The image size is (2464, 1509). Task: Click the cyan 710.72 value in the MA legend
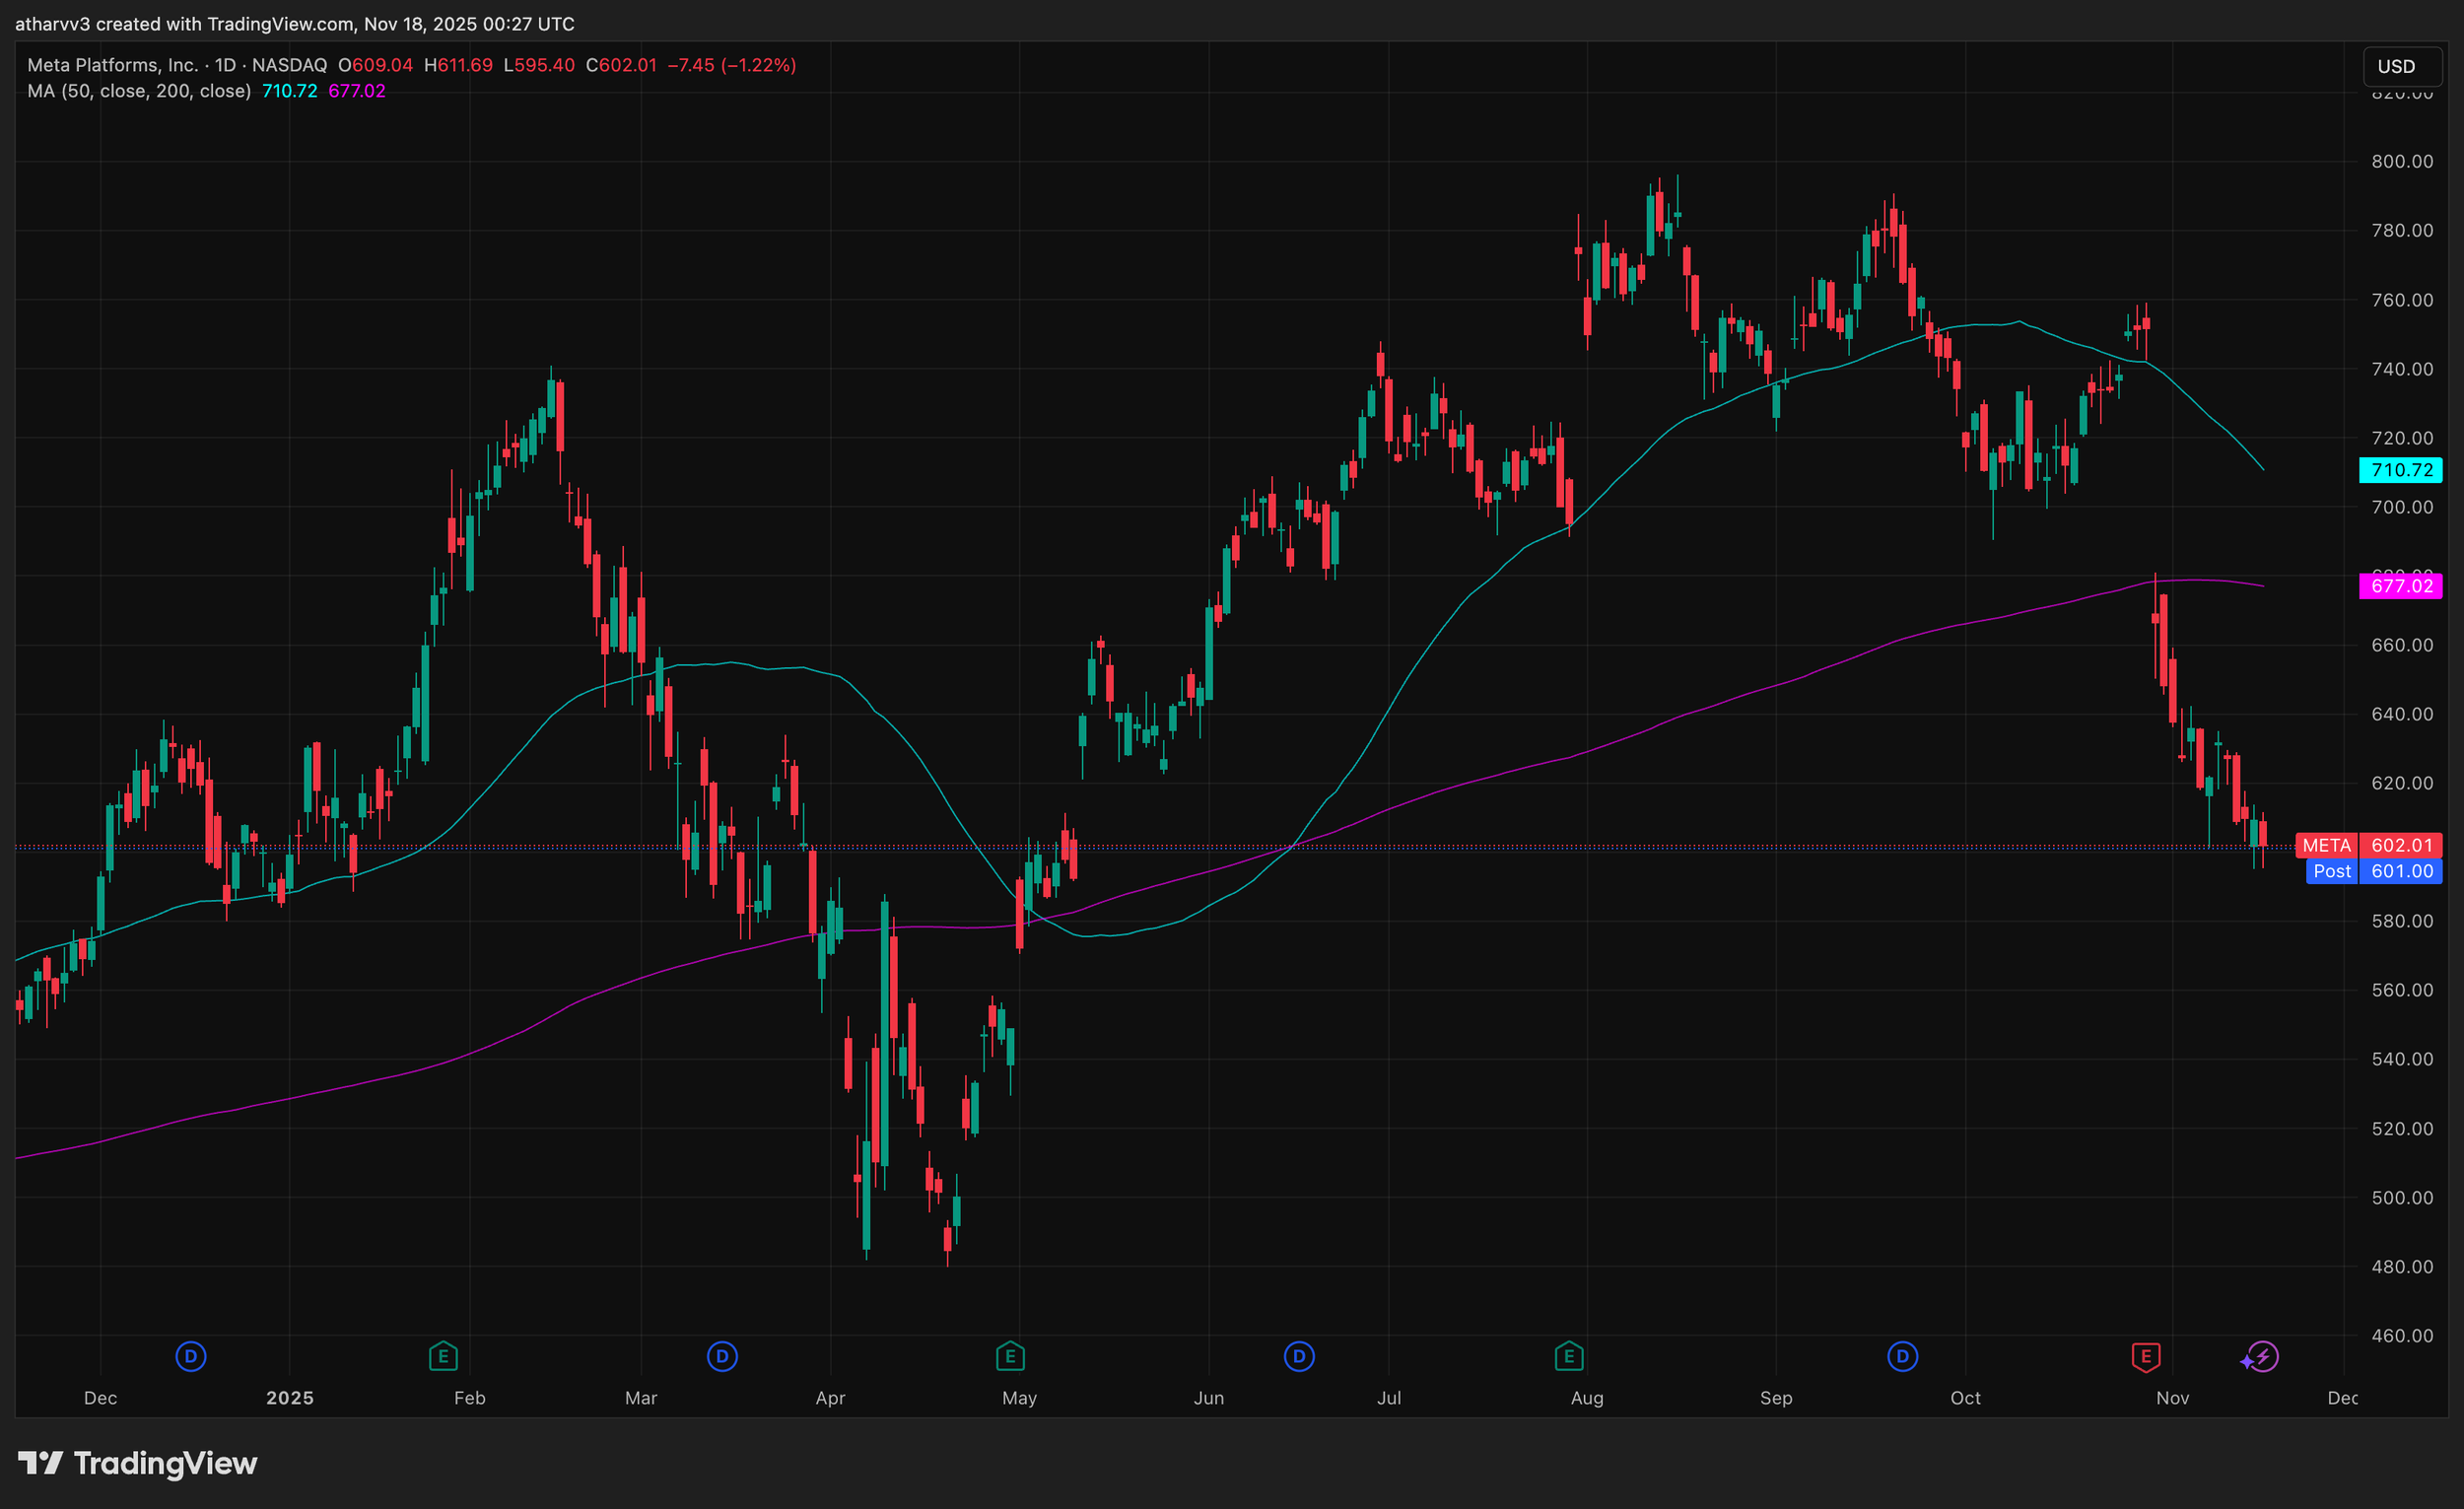coord(290,91)
